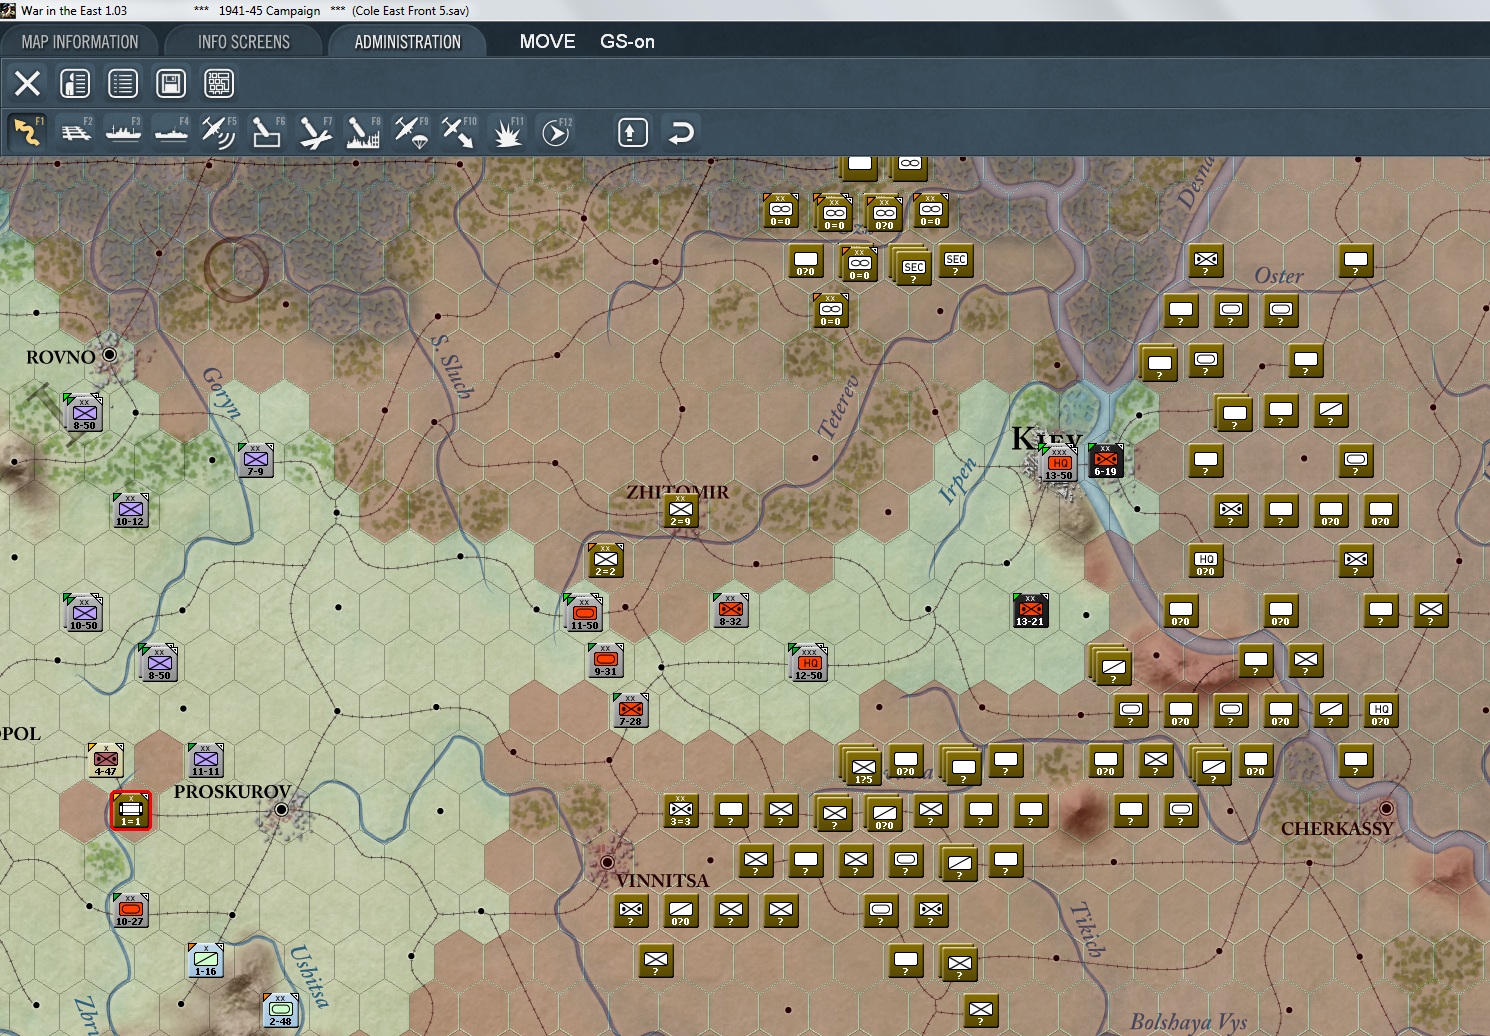Select the F2 rail move mode icon
The width and height of the screenshot is (1490, 1036).
click(75, 132)
